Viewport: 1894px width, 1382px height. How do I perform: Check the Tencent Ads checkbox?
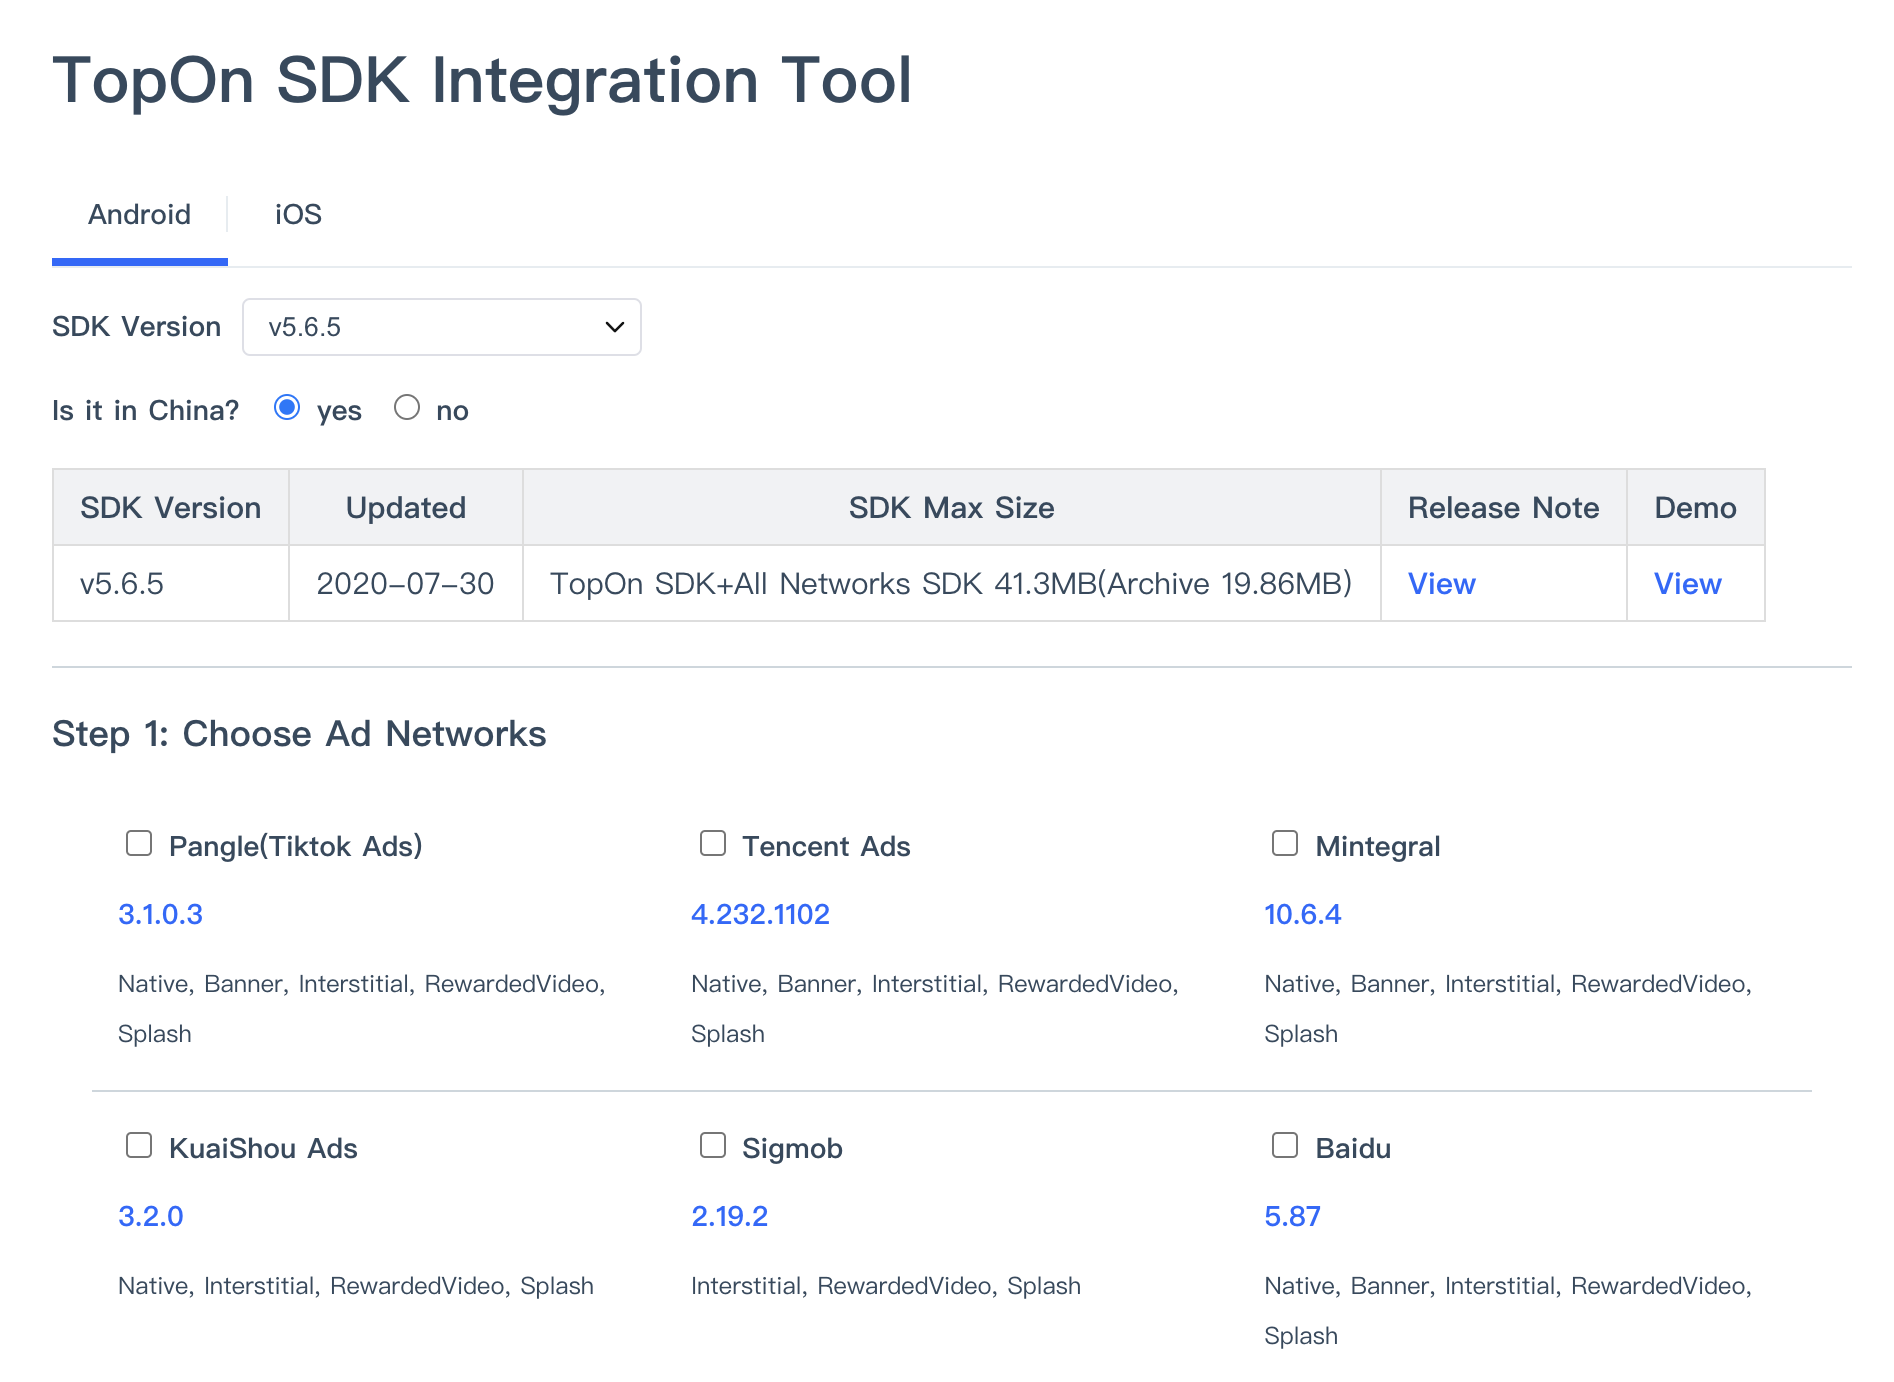pyautogui.click(x=713, y=844)
